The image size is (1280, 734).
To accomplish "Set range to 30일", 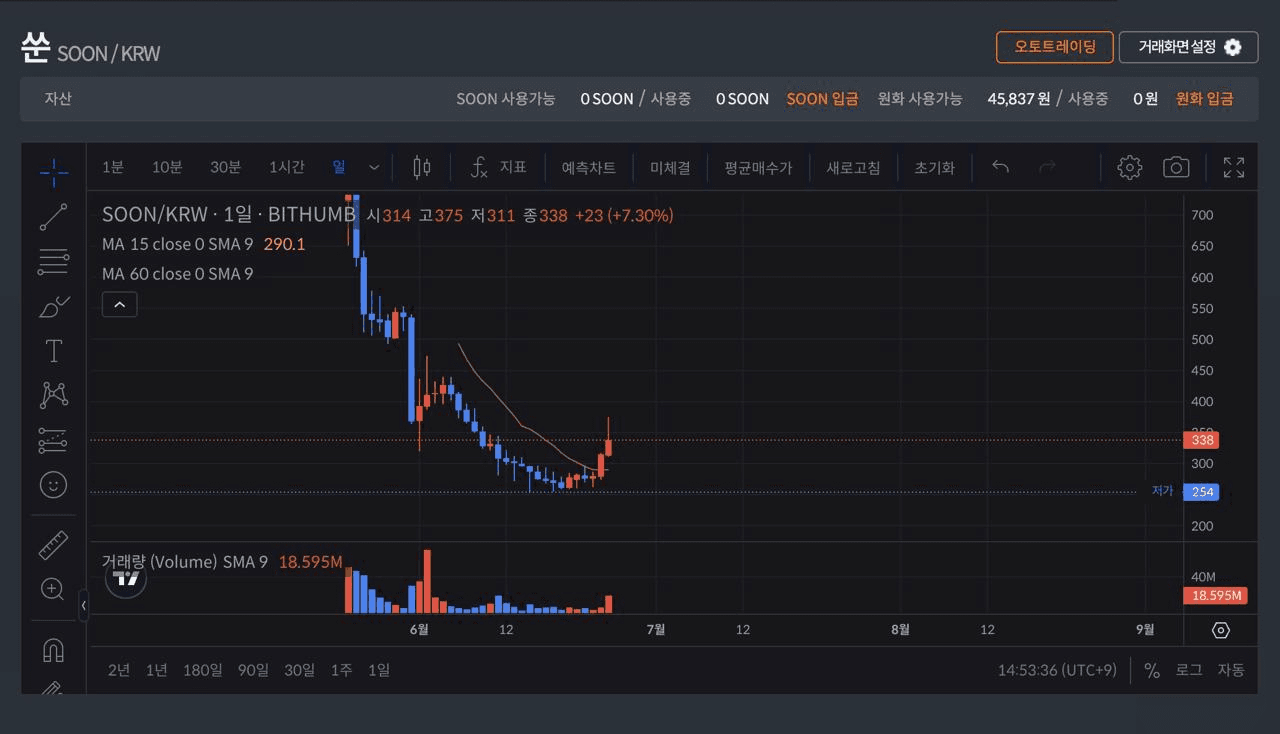I will coord(300,670).
